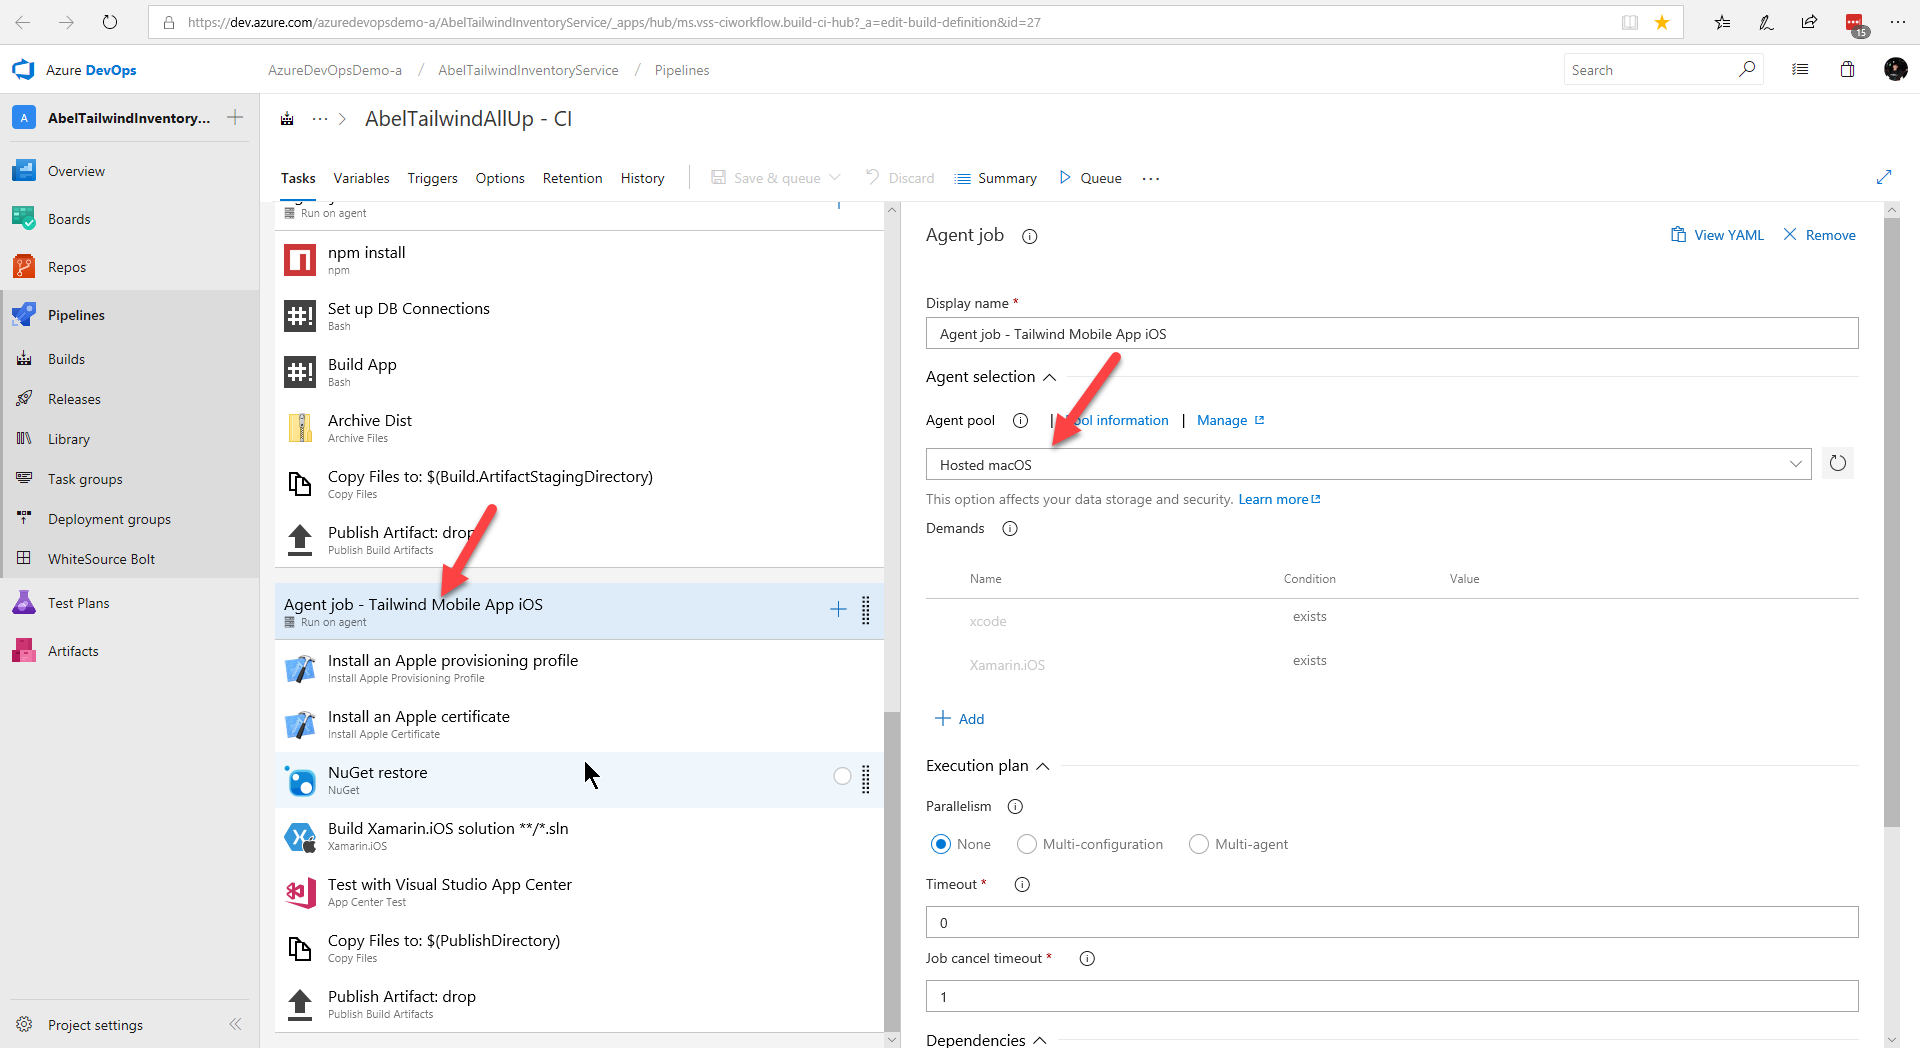Screen dimensions: 1920x1048
Task: Click the info icon beside Parallelism
Action: (1015, 806)
